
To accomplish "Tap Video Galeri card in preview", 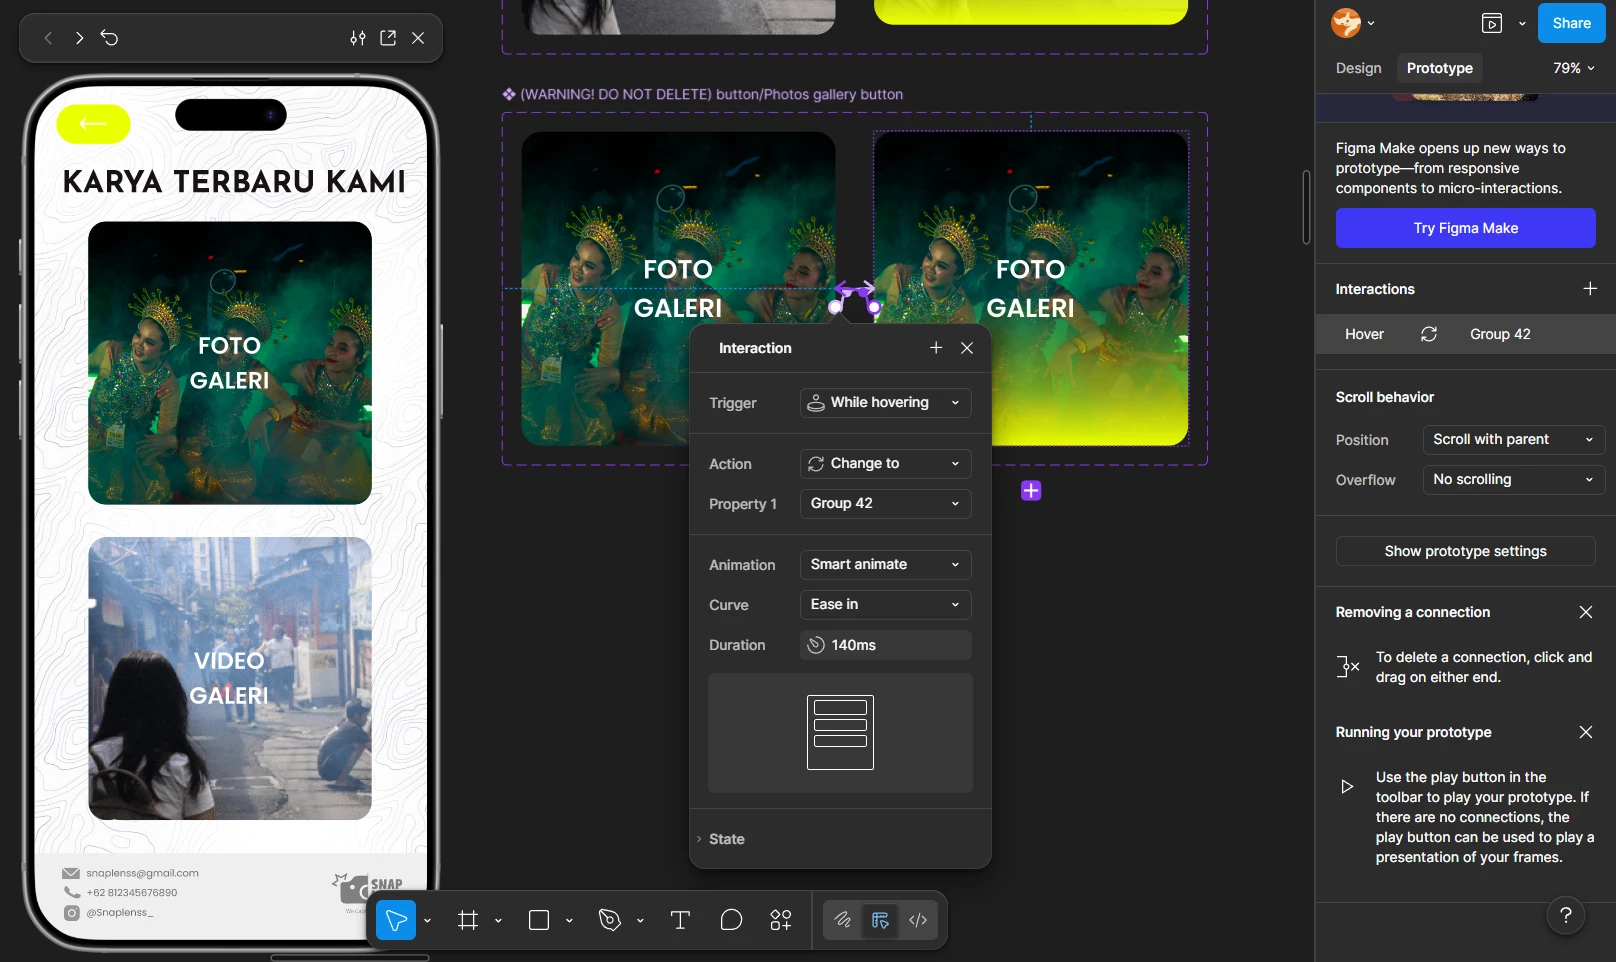I will [230, 679].
